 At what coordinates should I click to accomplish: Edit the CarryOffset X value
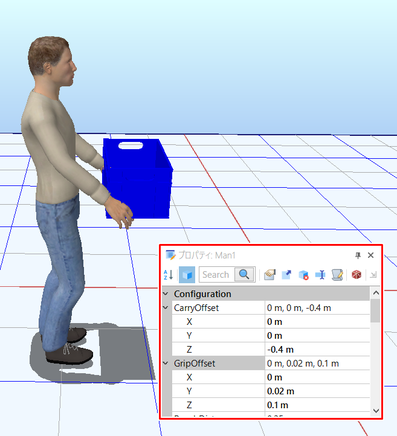(x=317, y=322)
